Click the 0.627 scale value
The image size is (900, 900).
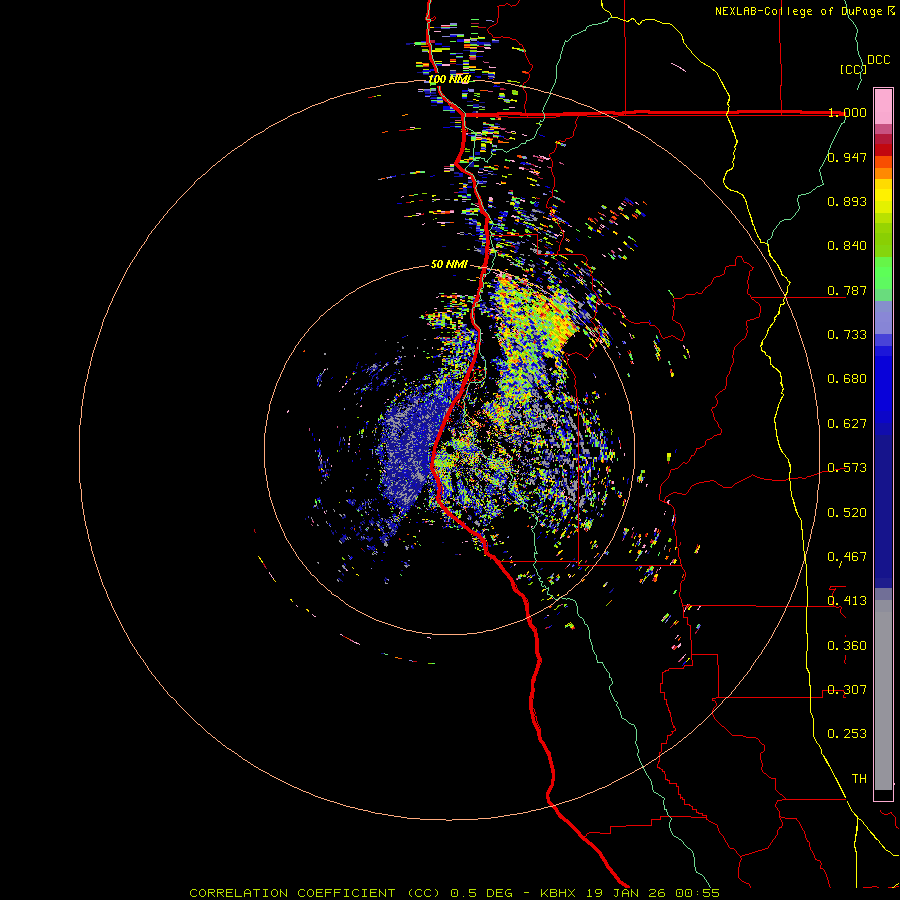click(847, 424)
